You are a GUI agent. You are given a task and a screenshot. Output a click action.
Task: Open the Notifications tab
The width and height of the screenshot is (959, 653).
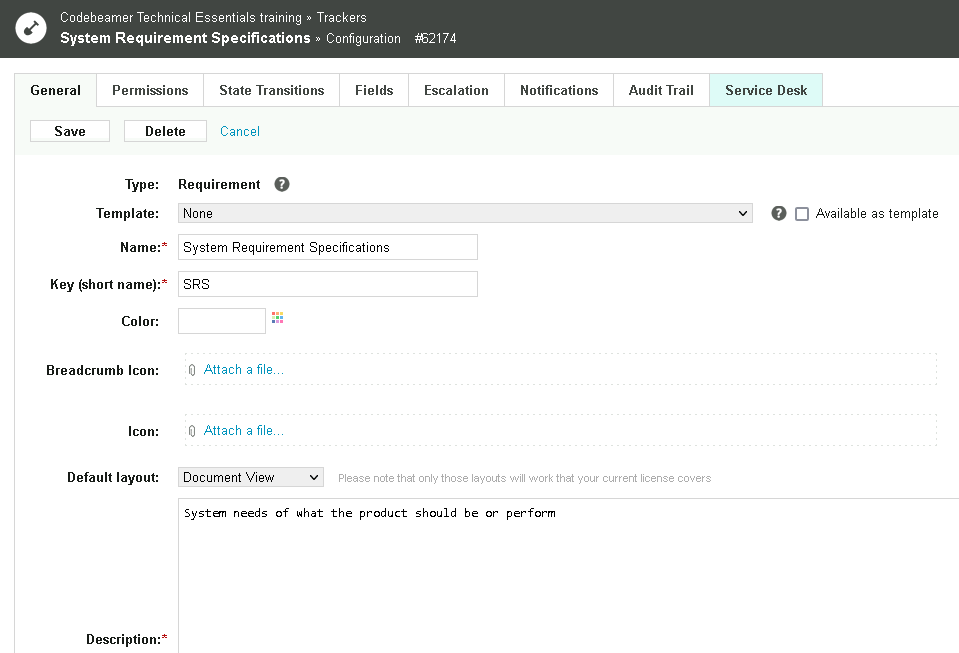(559, 90)
